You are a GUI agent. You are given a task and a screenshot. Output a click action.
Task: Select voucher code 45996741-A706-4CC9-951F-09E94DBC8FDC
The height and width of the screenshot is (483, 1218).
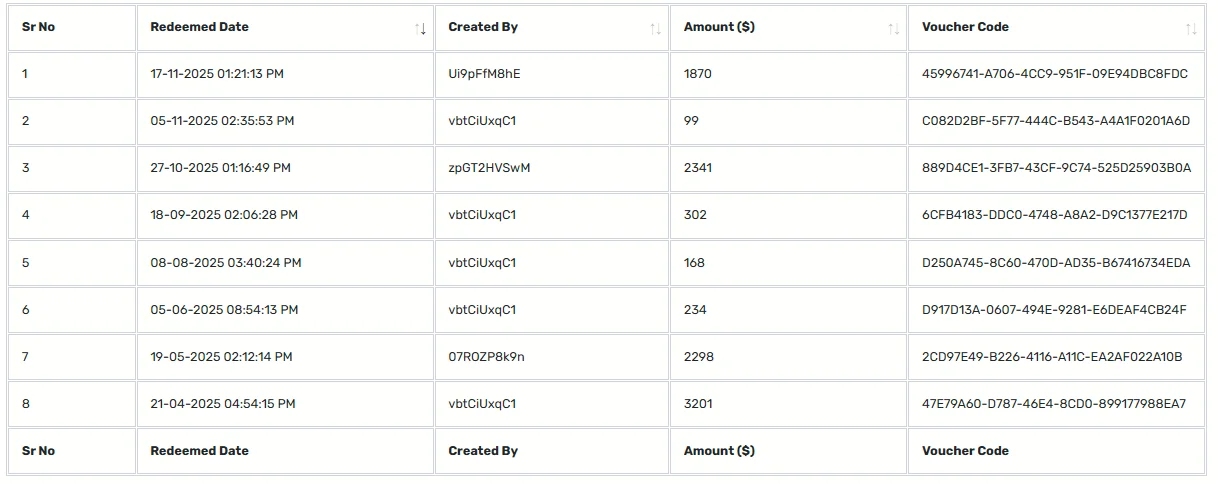1055,74
